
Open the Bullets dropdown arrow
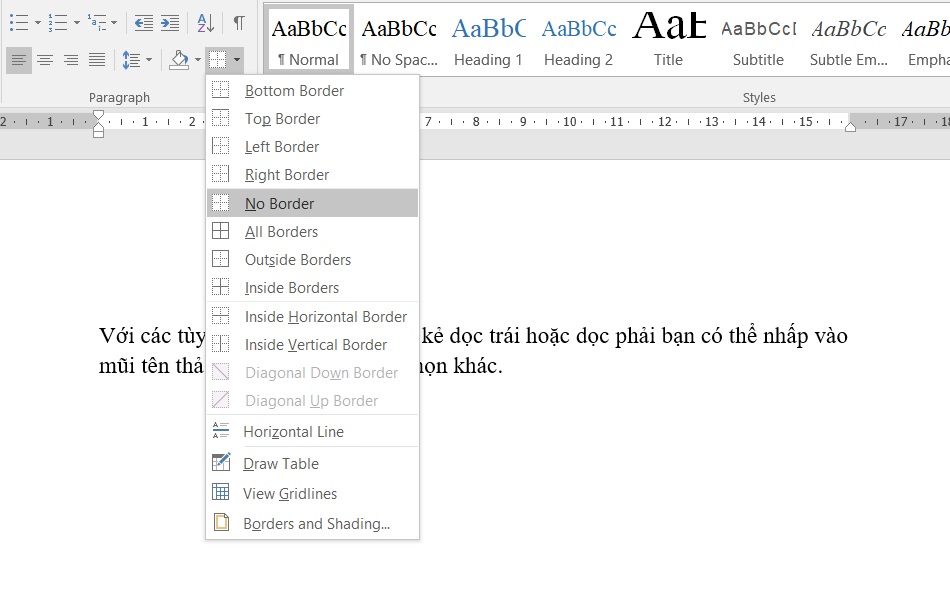[37, 22]
